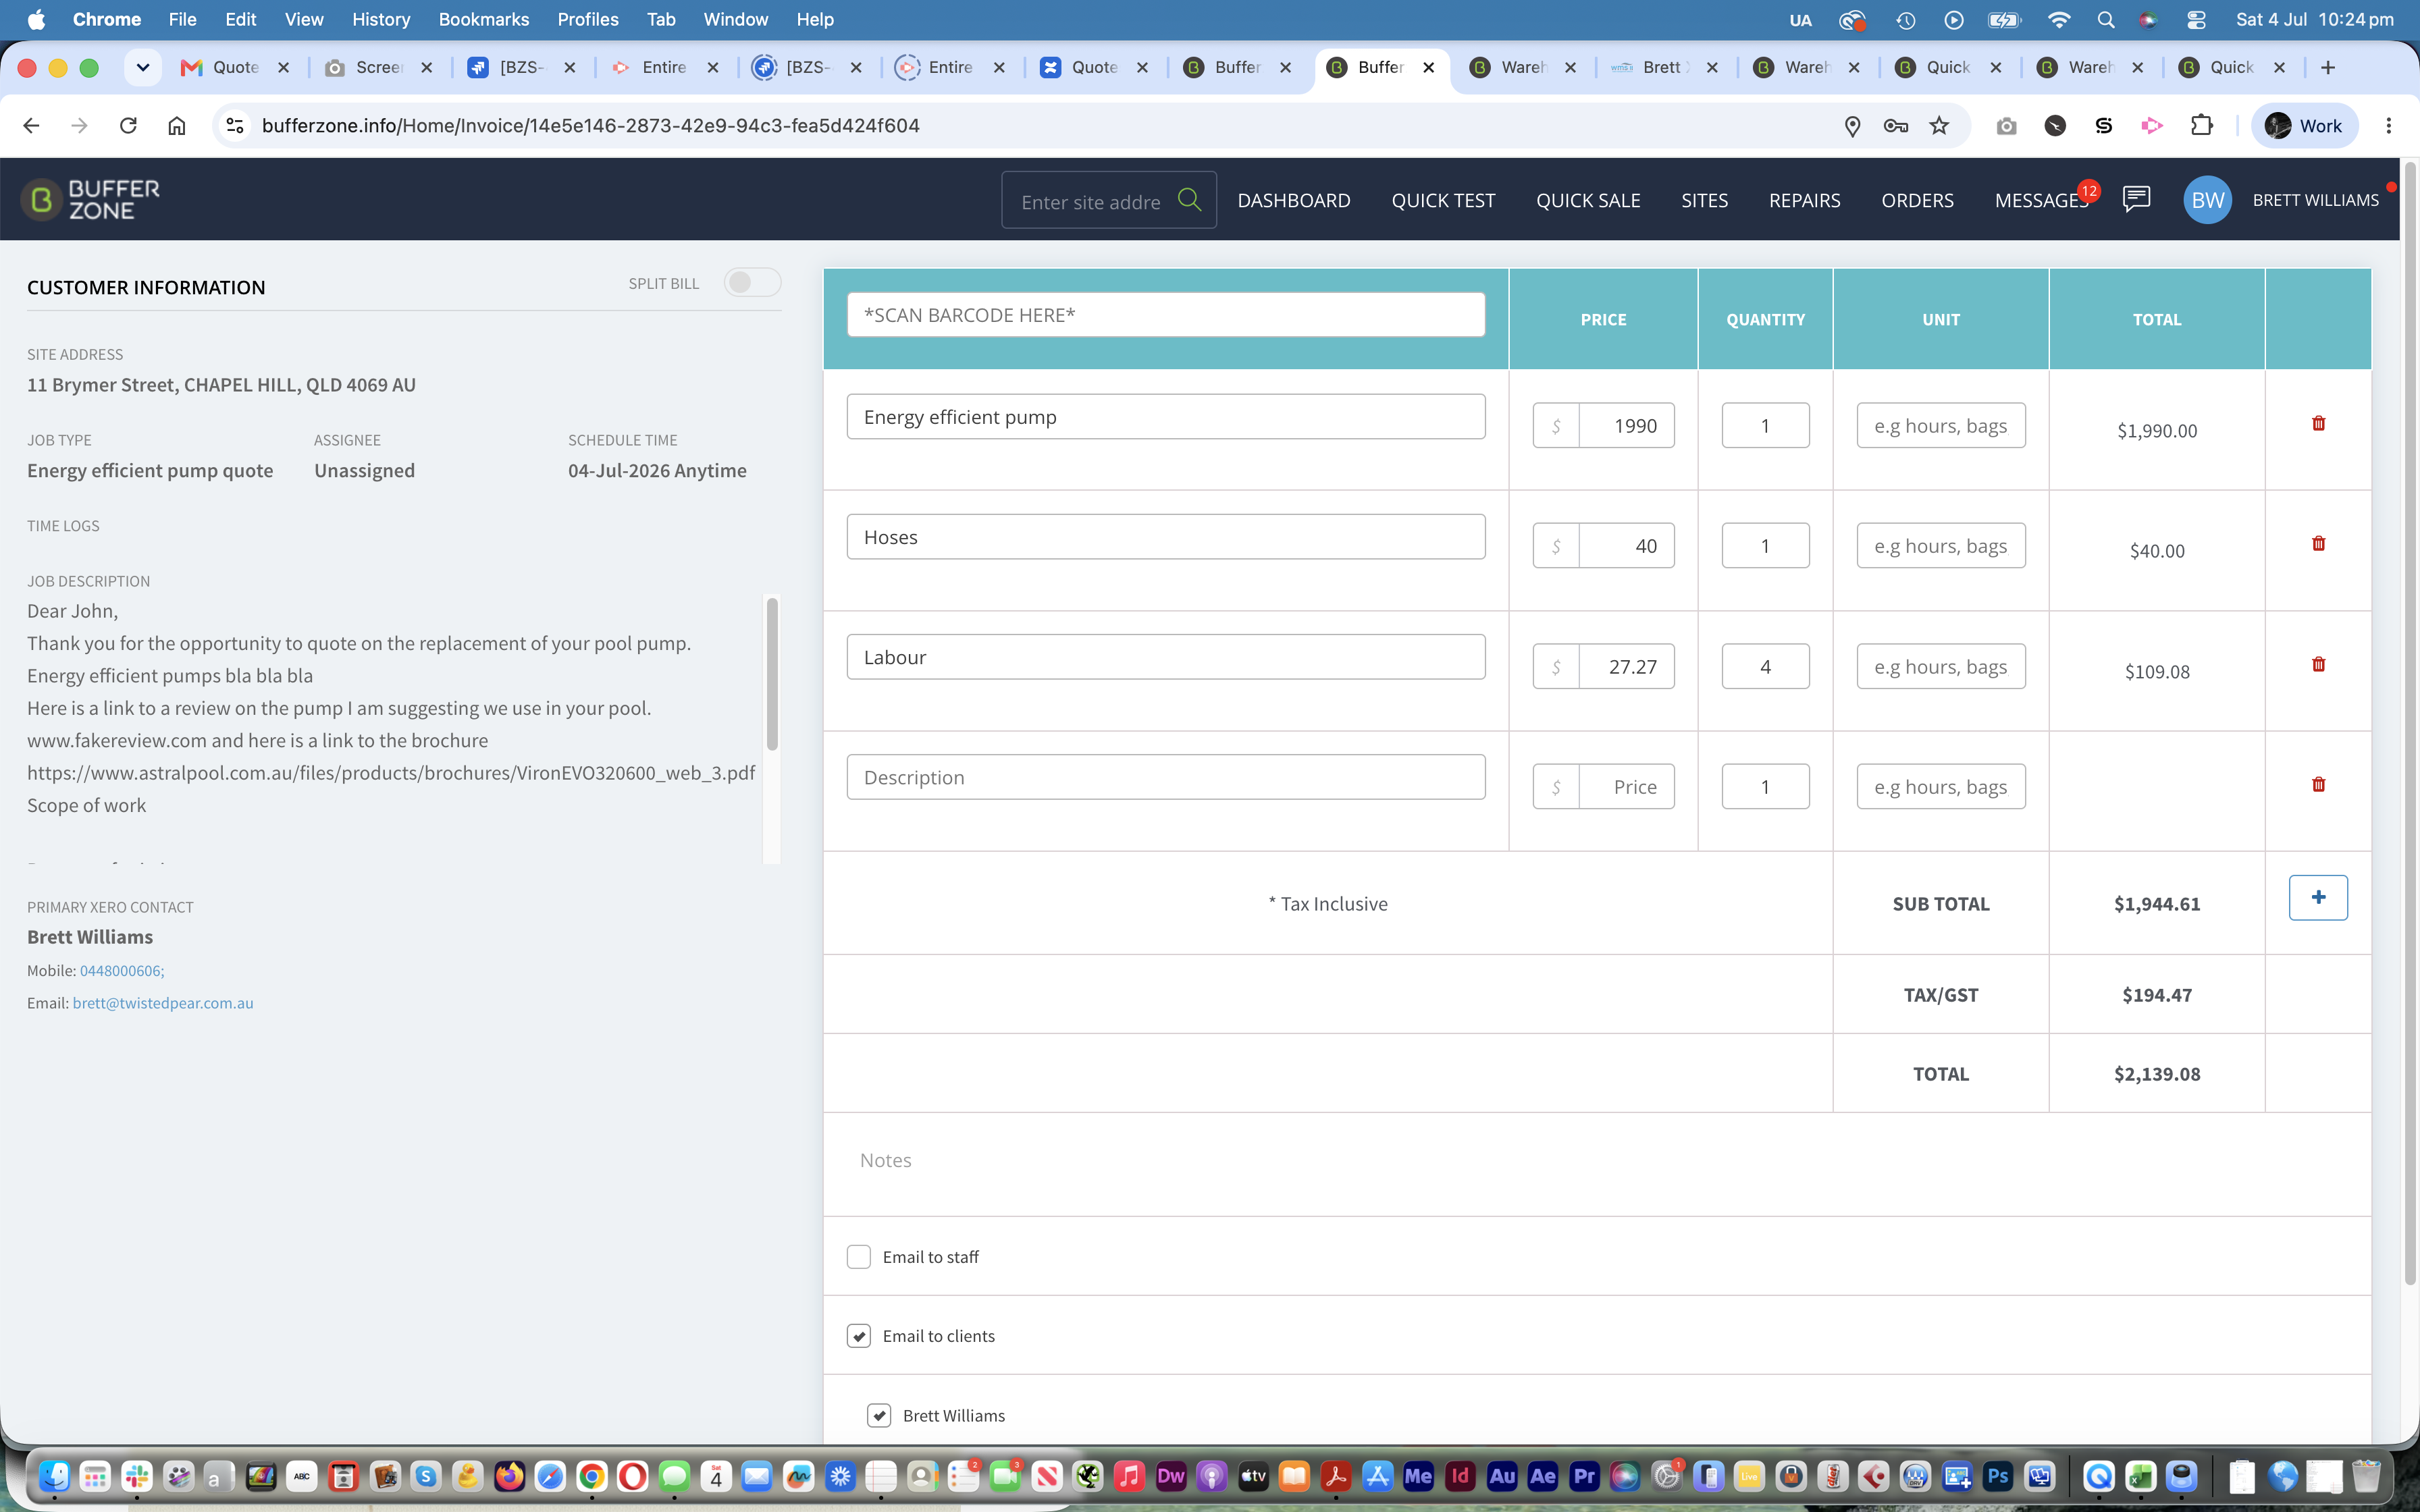Expand the Chrome tab search dropdown
Screen dimensions: 2420x1512
click(x=143, y=67)
